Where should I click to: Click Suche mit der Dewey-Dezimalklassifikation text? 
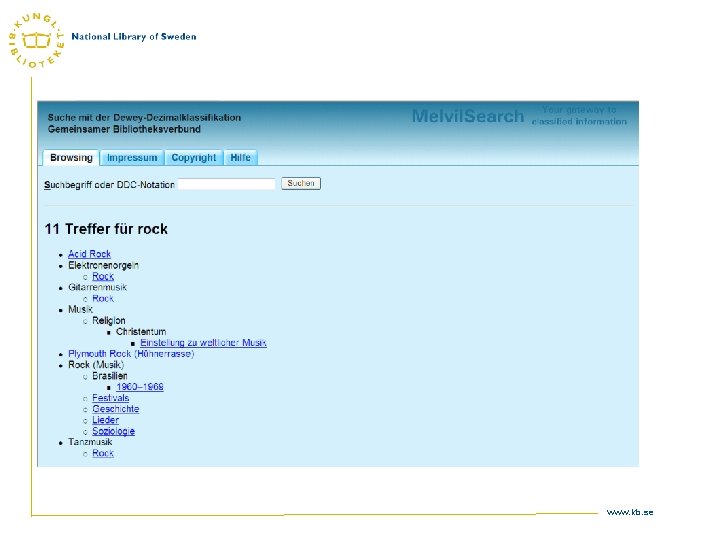(144, 118)
